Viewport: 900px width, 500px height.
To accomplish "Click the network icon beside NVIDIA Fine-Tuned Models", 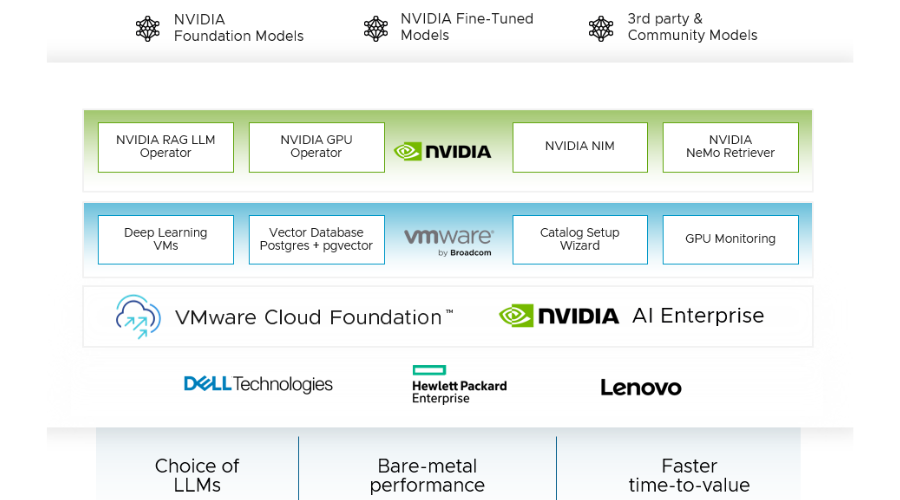I will click(375, 28).
